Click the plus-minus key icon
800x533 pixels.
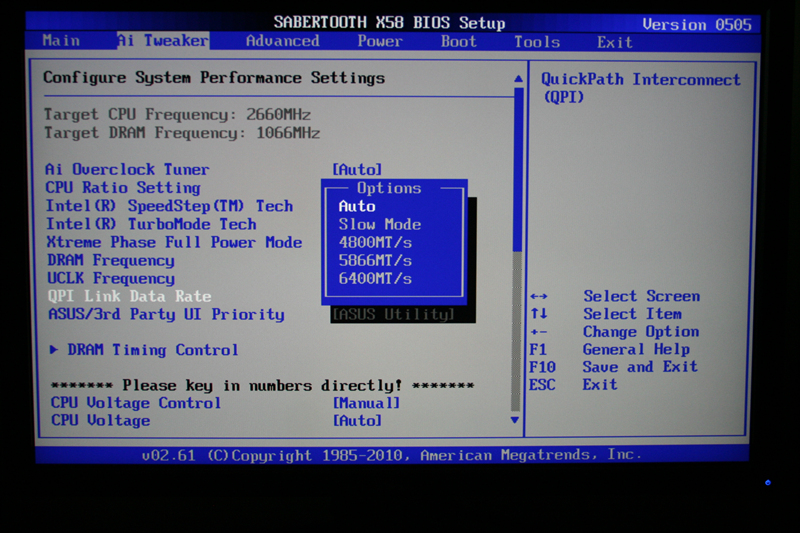tap(539, 332)
